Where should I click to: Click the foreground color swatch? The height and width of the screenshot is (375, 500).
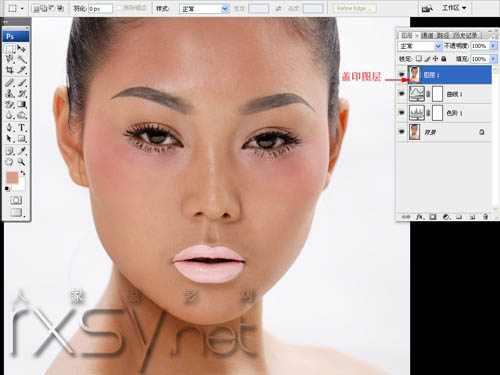tap(12, 178)
